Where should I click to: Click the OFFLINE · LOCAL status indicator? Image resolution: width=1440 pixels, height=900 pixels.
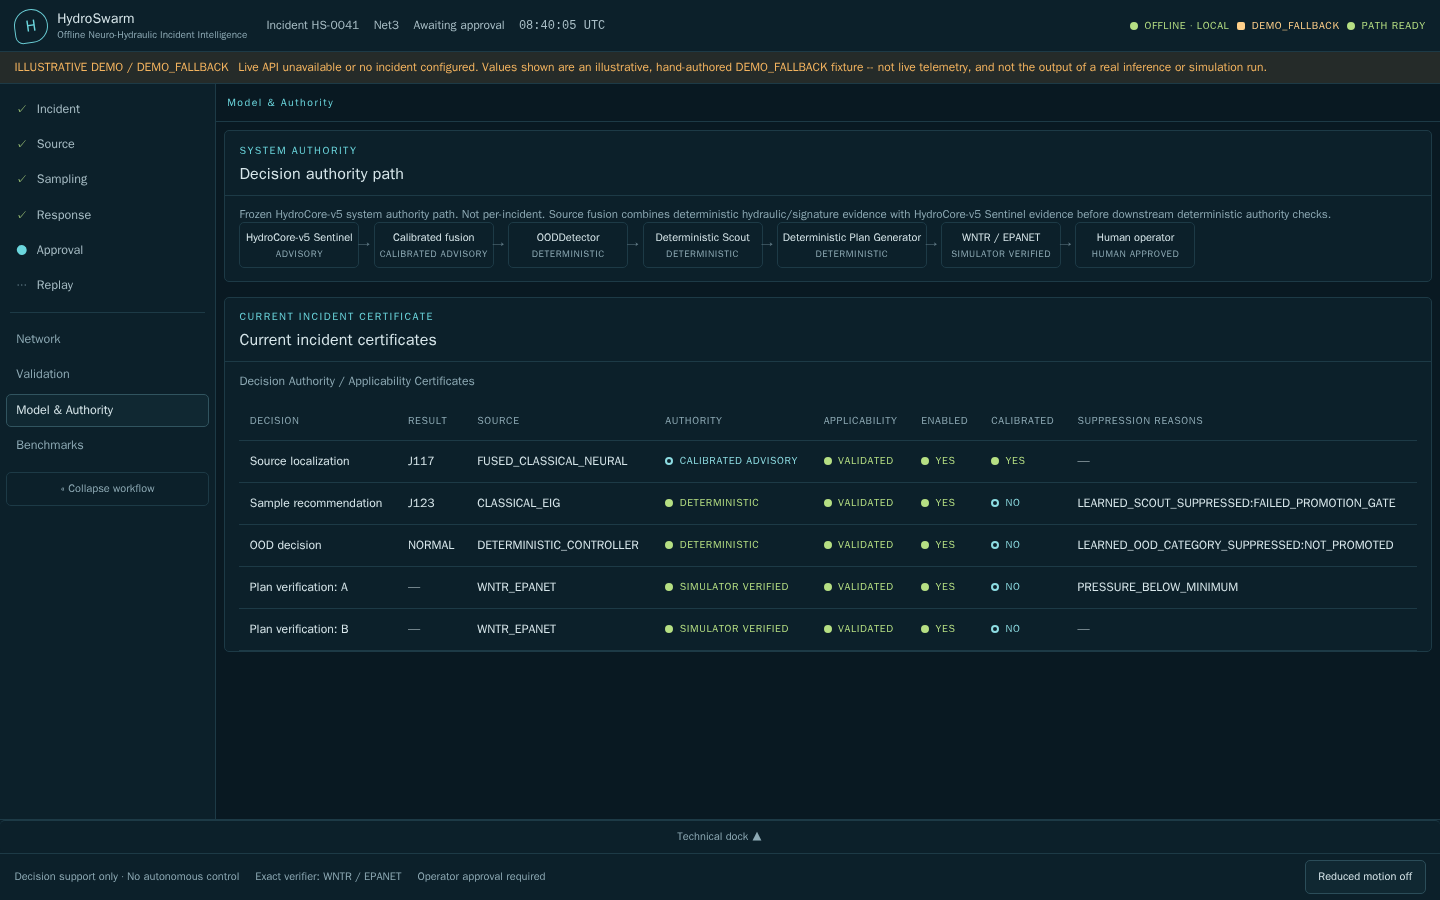pos(1179,26)
